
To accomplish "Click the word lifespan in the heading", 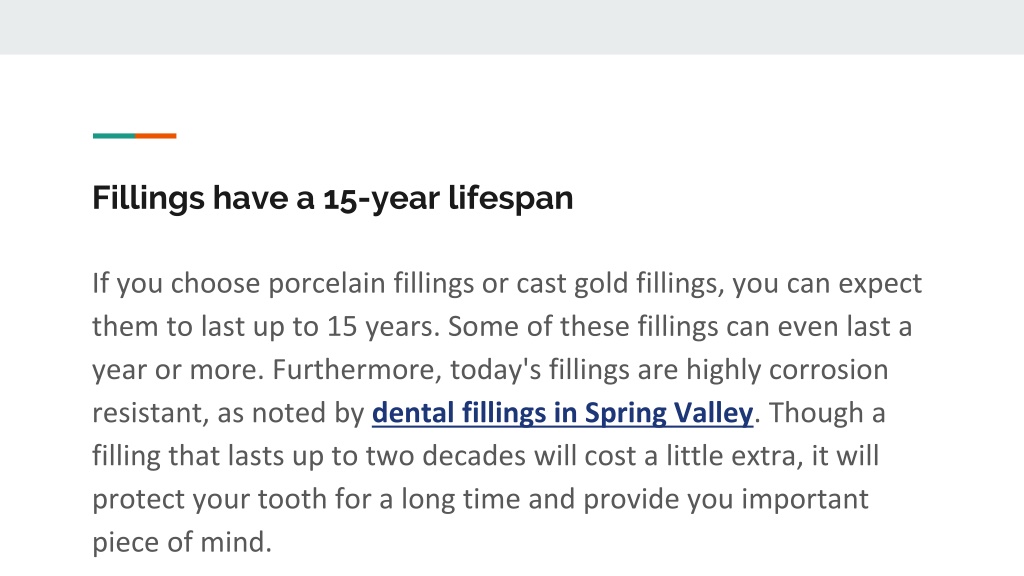I will pyautogui.click(x=511, y=198).
